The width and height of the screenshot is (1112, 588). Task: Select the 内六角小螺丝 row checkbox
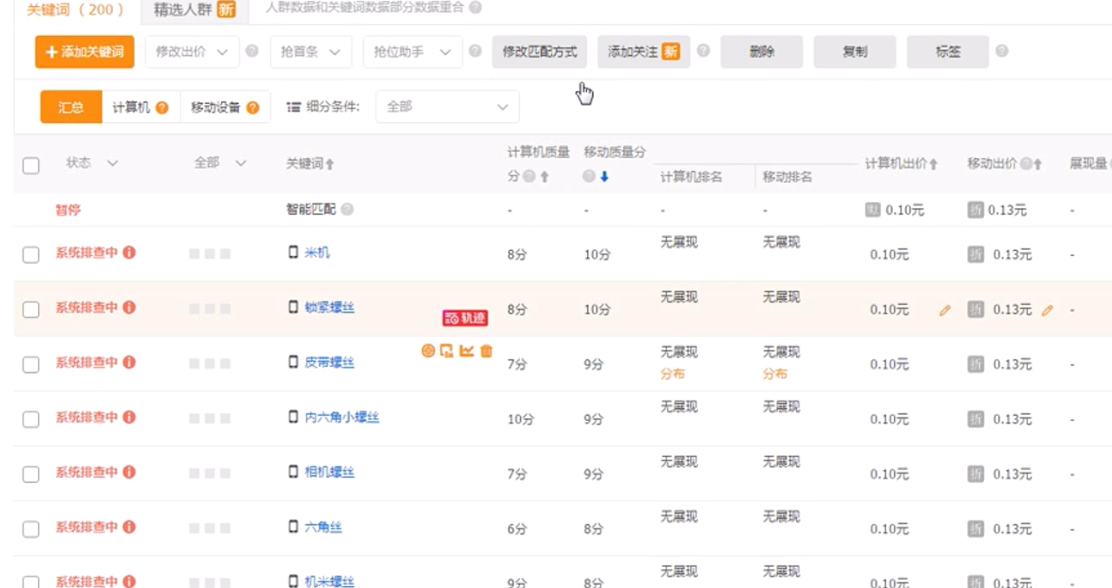click(x=31, y=420)
